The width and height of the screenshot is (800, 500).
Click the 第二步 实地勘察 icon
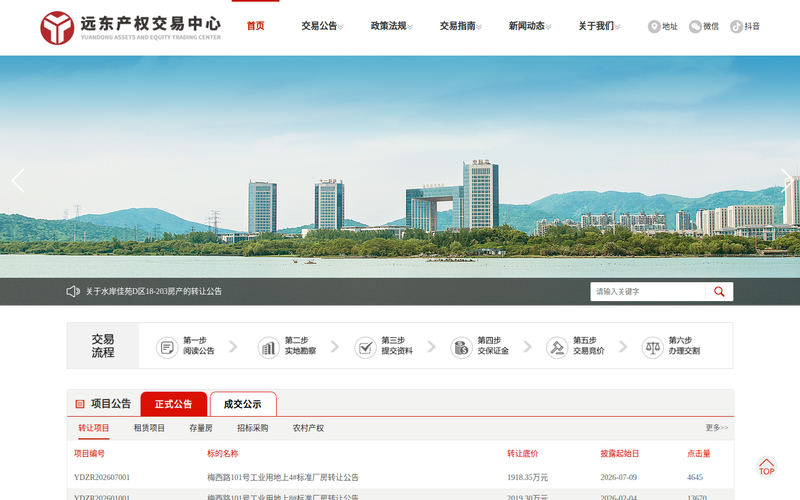pos(268,348)
